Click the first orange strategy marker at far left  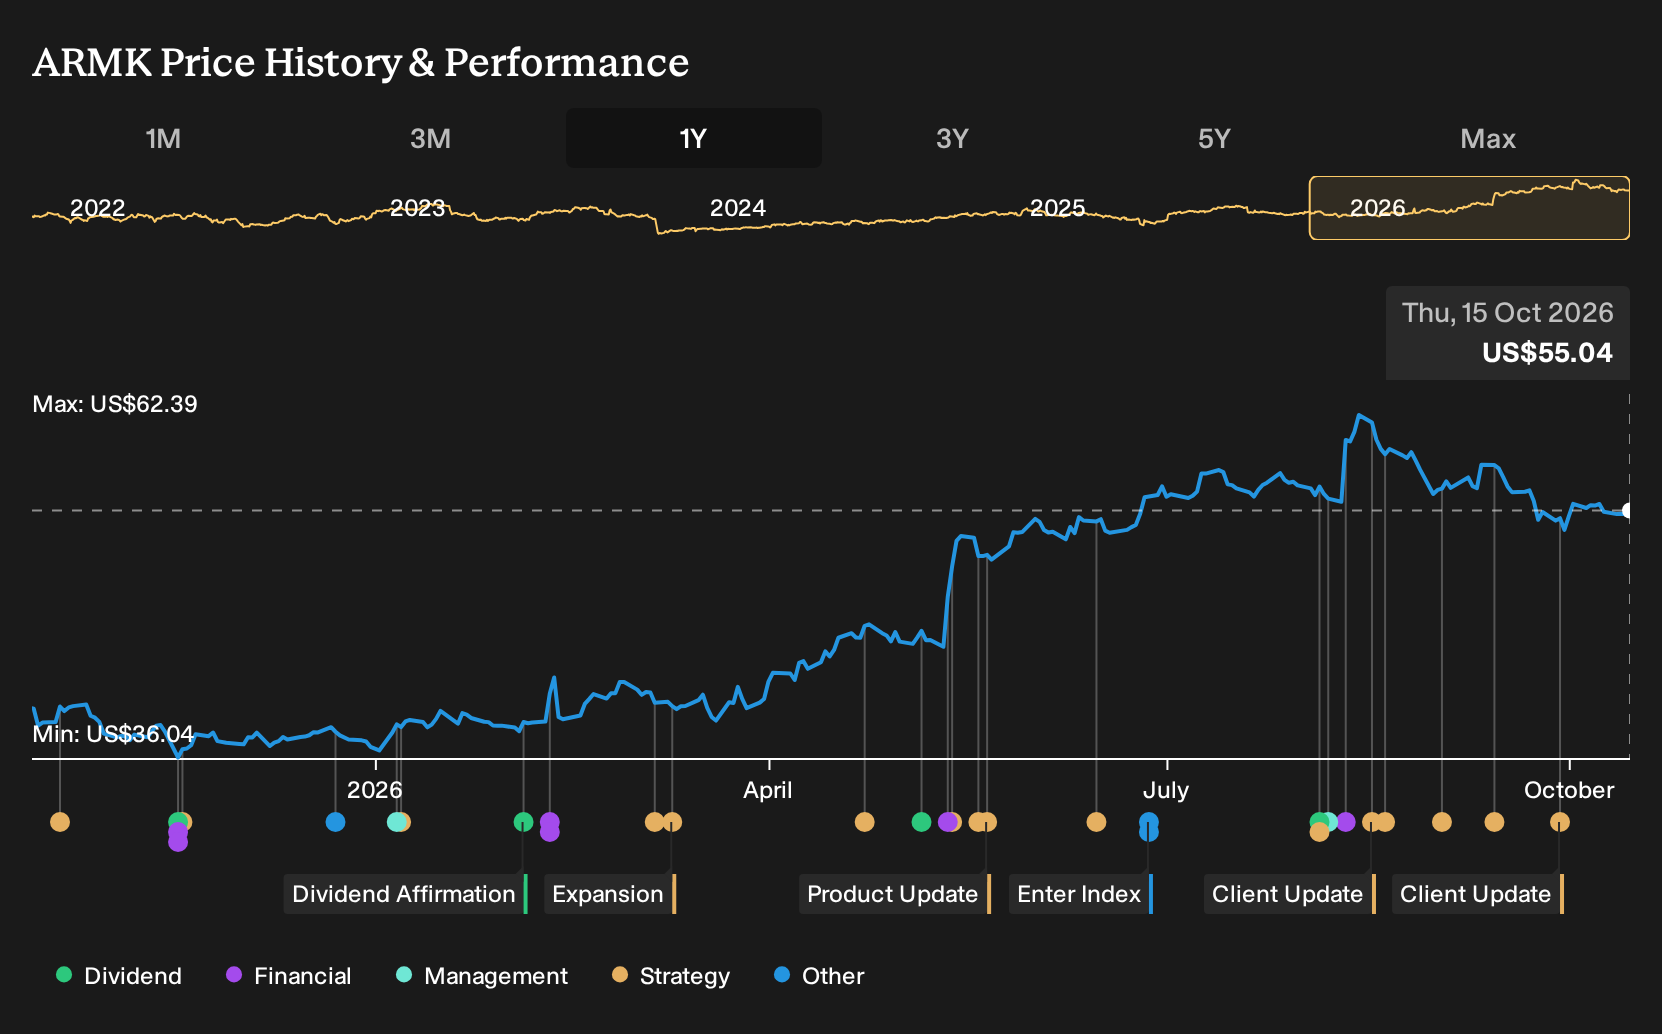pos(60,822)
